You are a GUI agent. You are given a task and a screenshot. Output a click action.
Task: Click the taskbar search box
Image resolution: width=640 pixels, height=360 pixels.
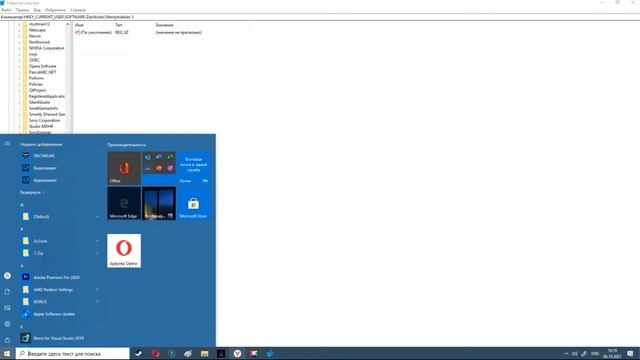[73, 353]
